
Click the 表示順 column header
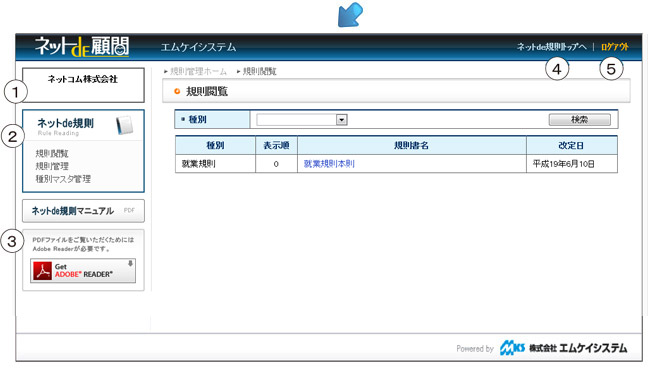276,145
